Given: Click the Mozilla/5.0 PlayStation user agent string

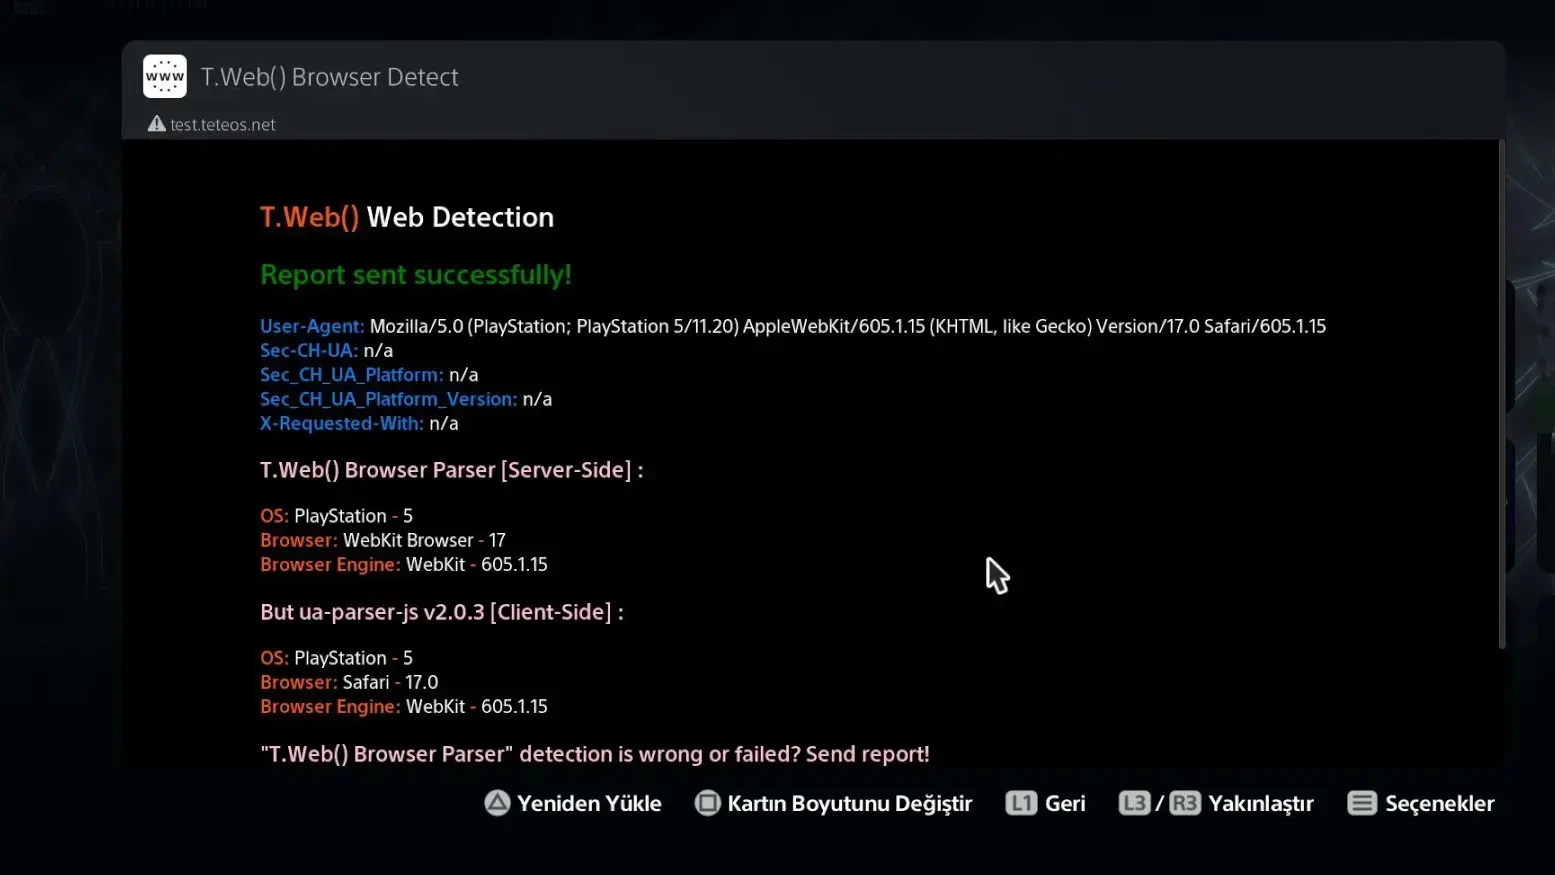Looking at the screenshot, I should [848, 326].
